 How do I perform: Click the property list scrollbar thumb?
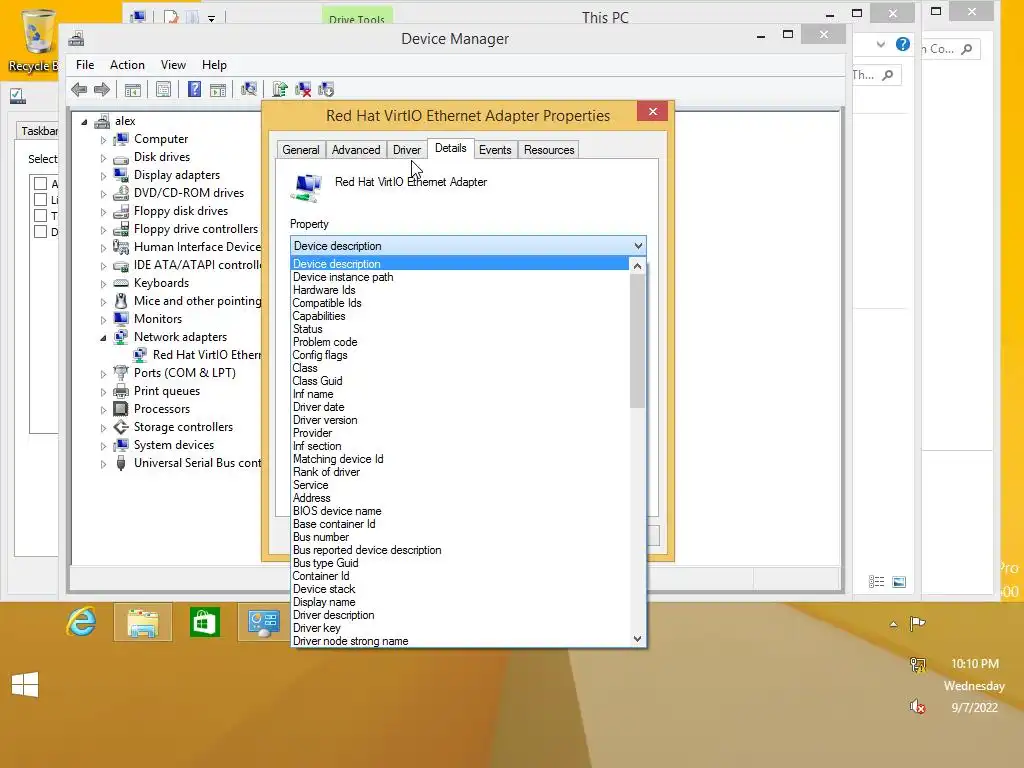click(637, 340)
